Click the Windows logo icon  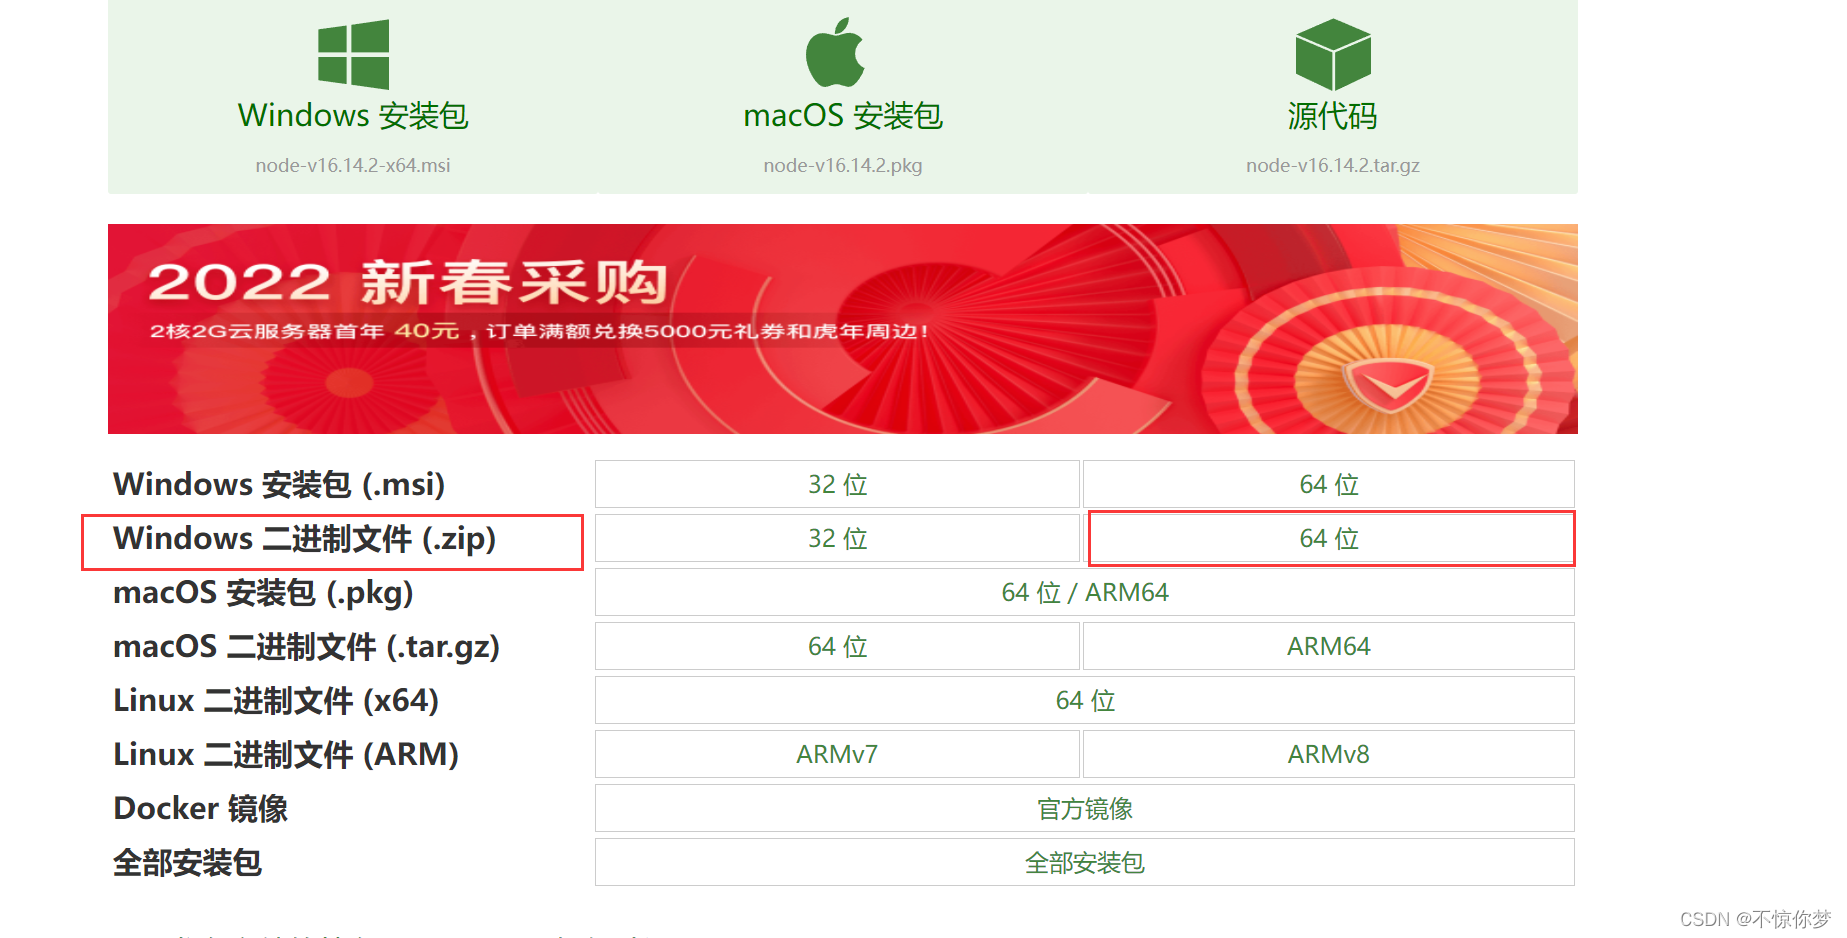click(353, 55)
